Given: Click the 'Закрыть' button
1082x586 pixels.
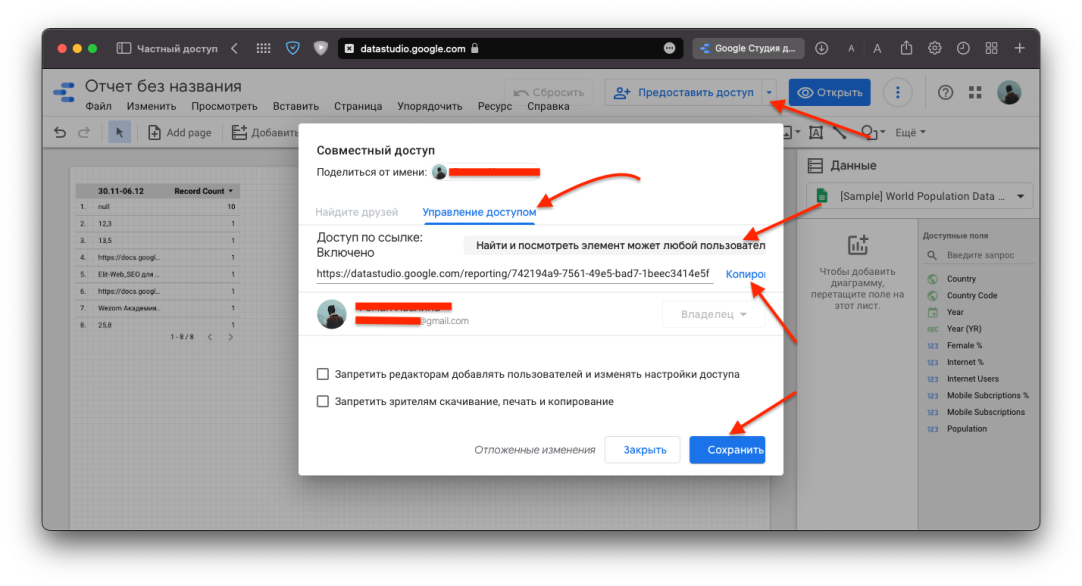Looking at the screenshot, I should 642,449.
